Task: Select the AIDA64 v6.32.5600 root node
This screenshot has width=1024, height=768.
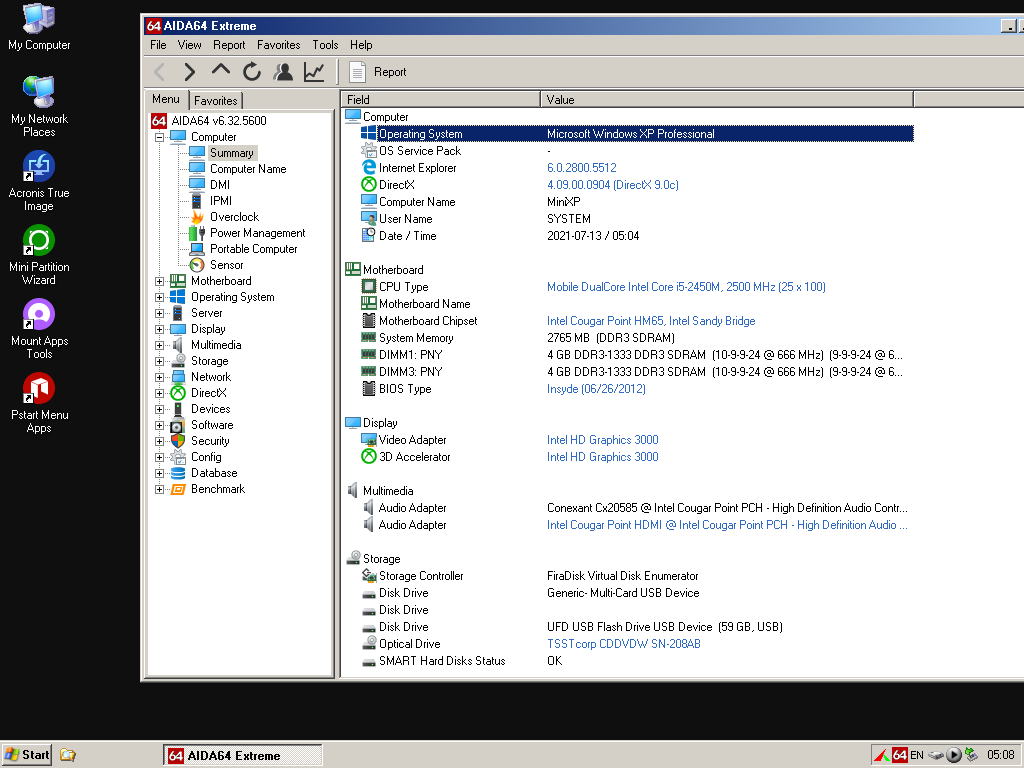Action: click(219, 121)
